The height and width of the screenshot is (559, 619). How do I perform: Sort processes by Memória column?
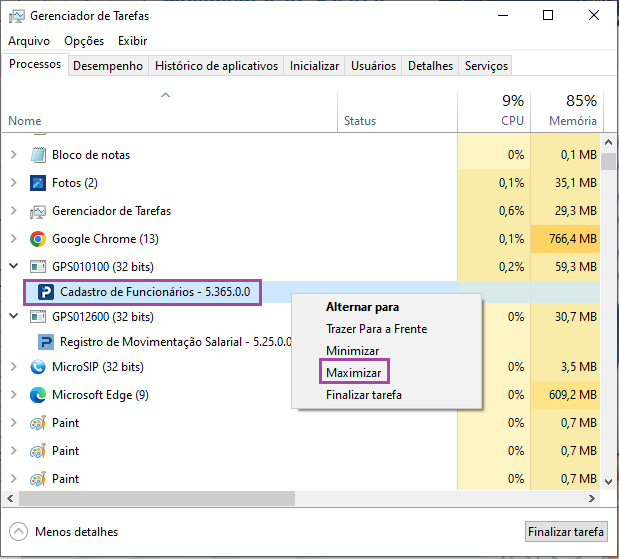coord(572,121)
